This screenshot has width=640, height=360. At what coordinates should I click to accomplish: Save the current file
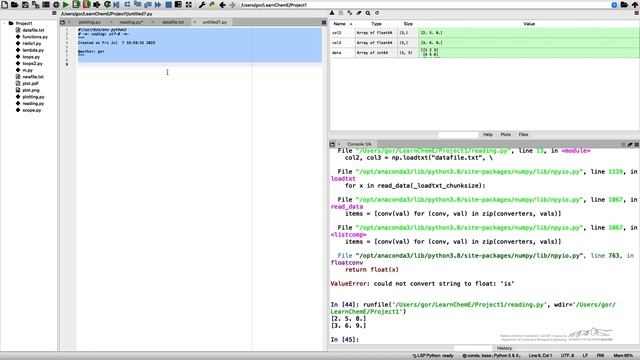(x=25, y=4)
